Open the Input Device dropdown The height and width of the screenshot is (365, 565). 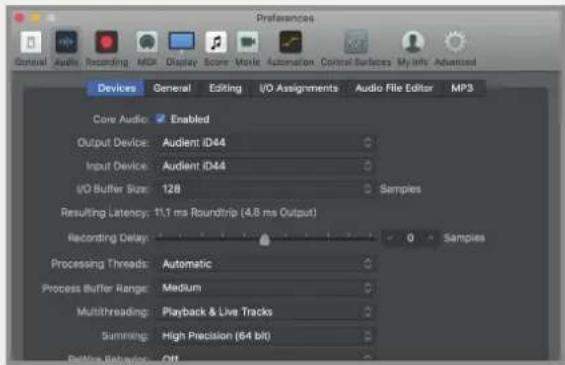coord(266,166)
